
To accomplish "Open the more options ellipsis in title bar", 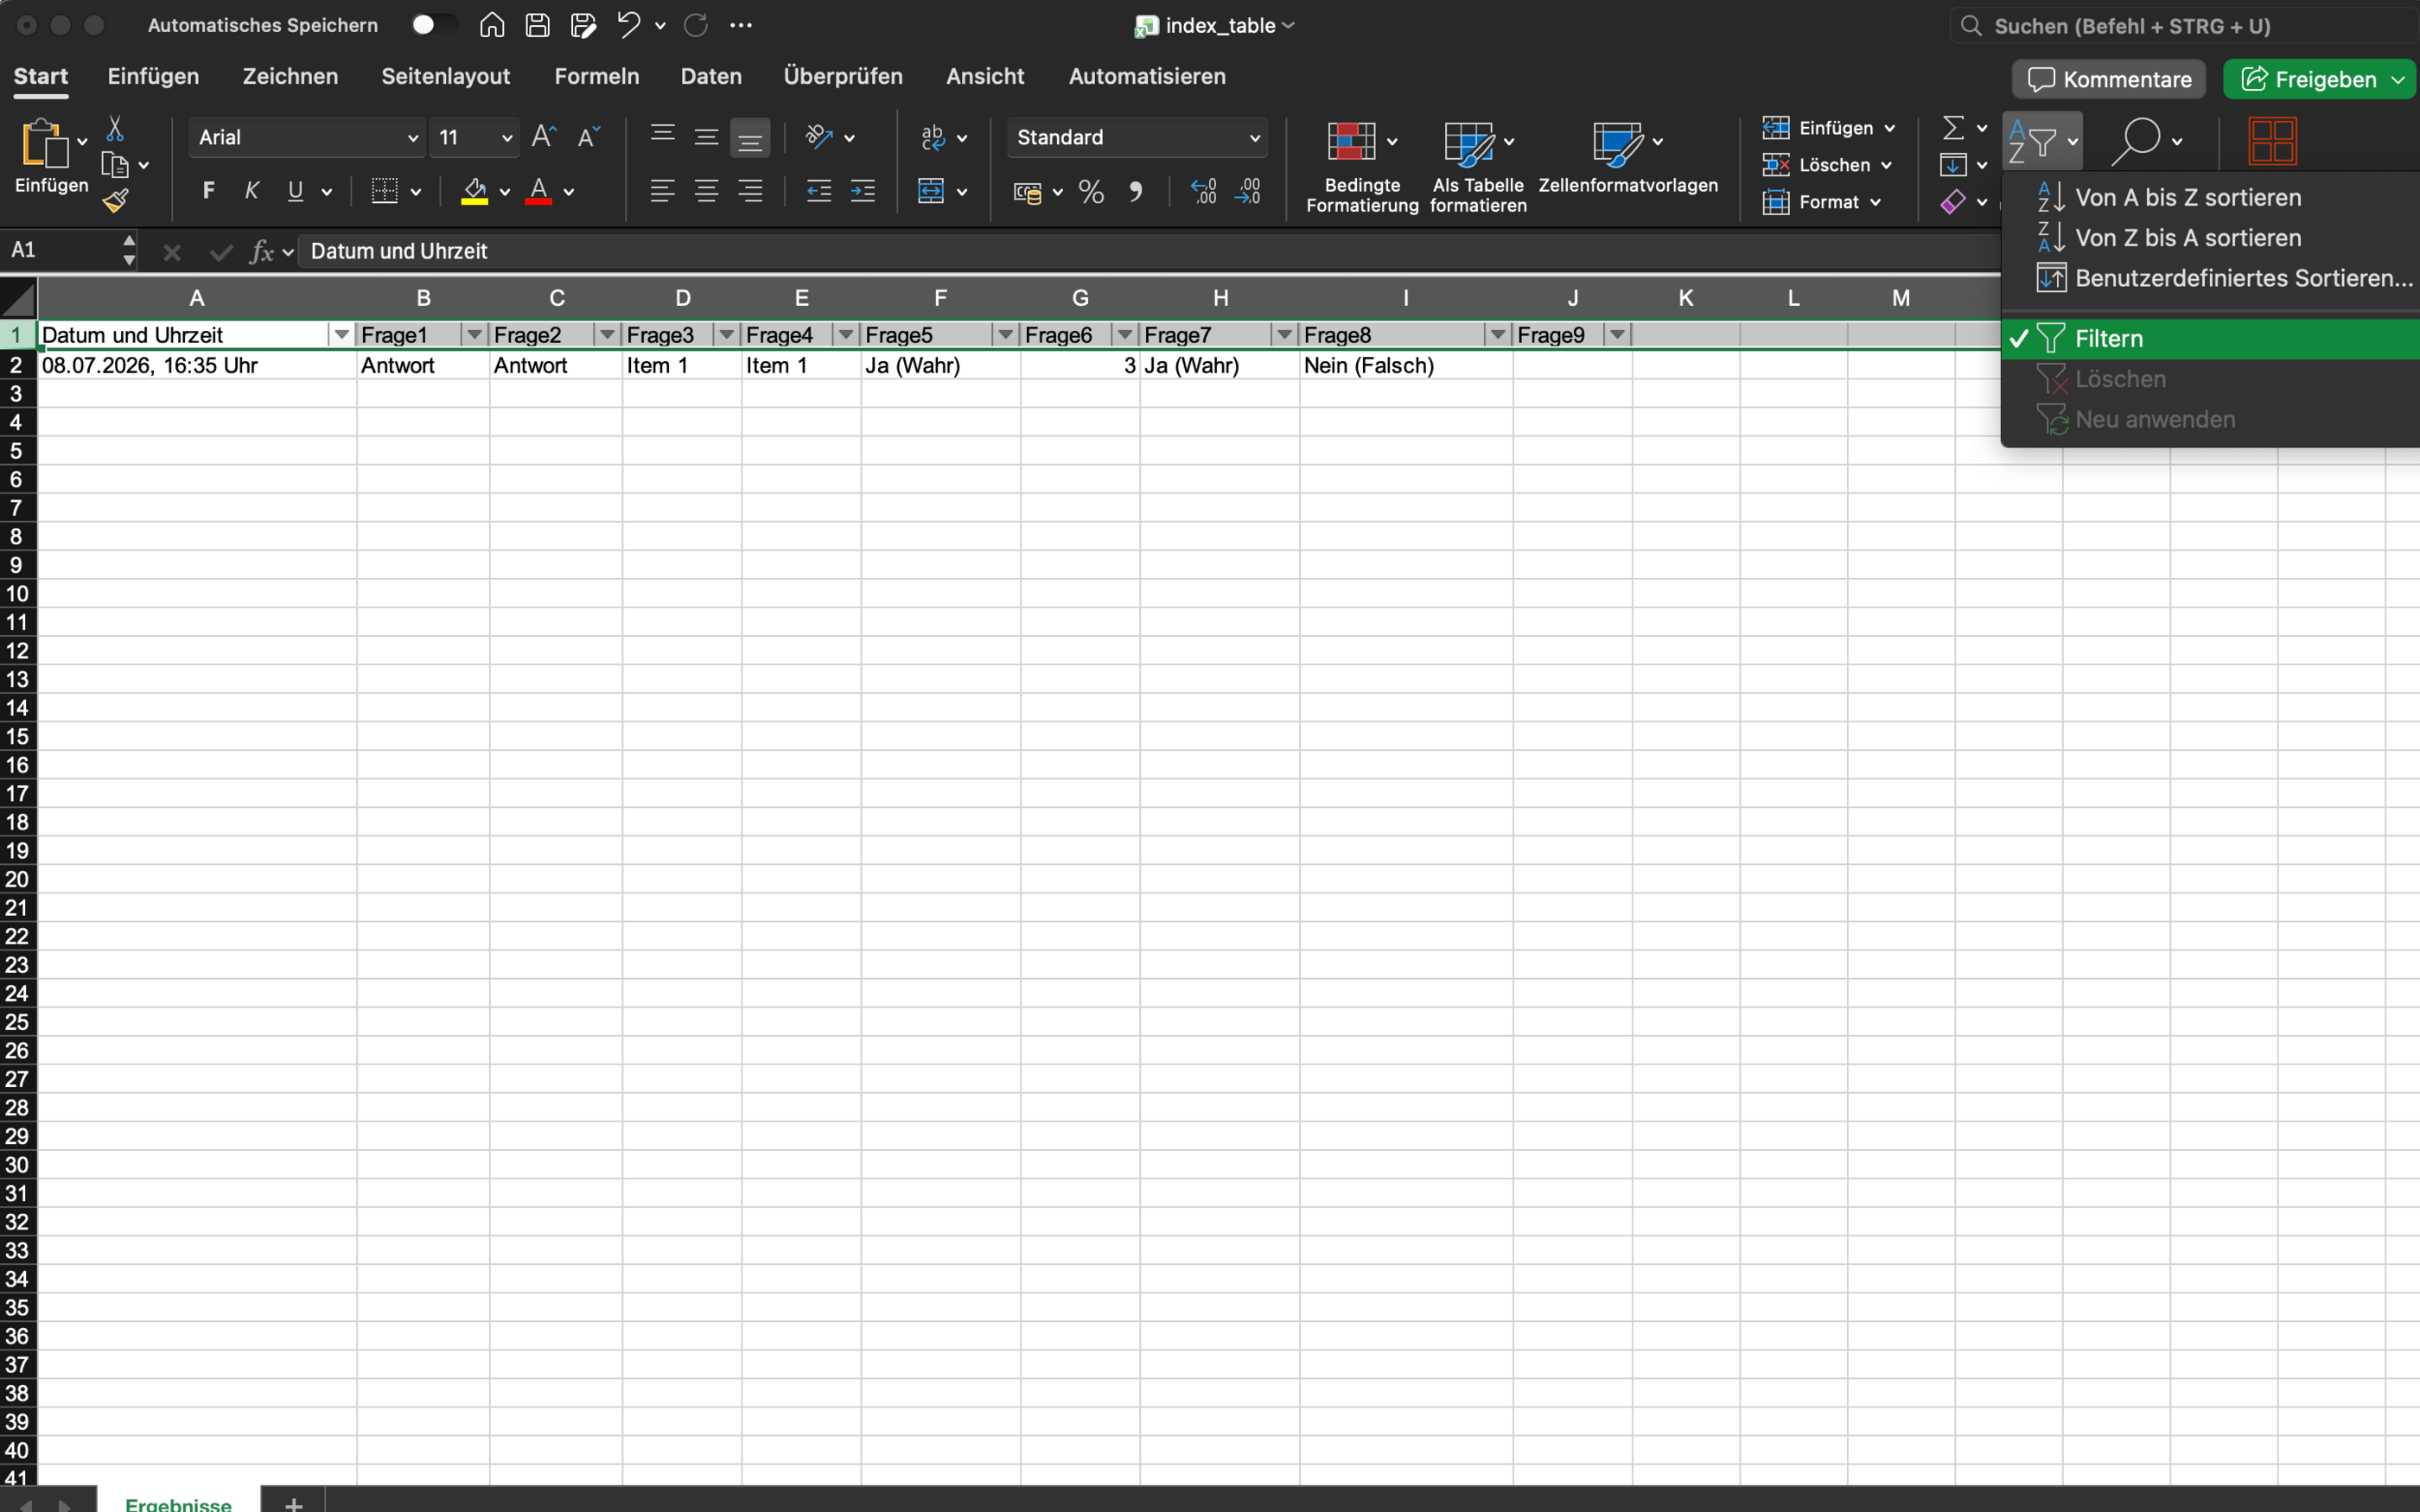I will pos(741,25).
